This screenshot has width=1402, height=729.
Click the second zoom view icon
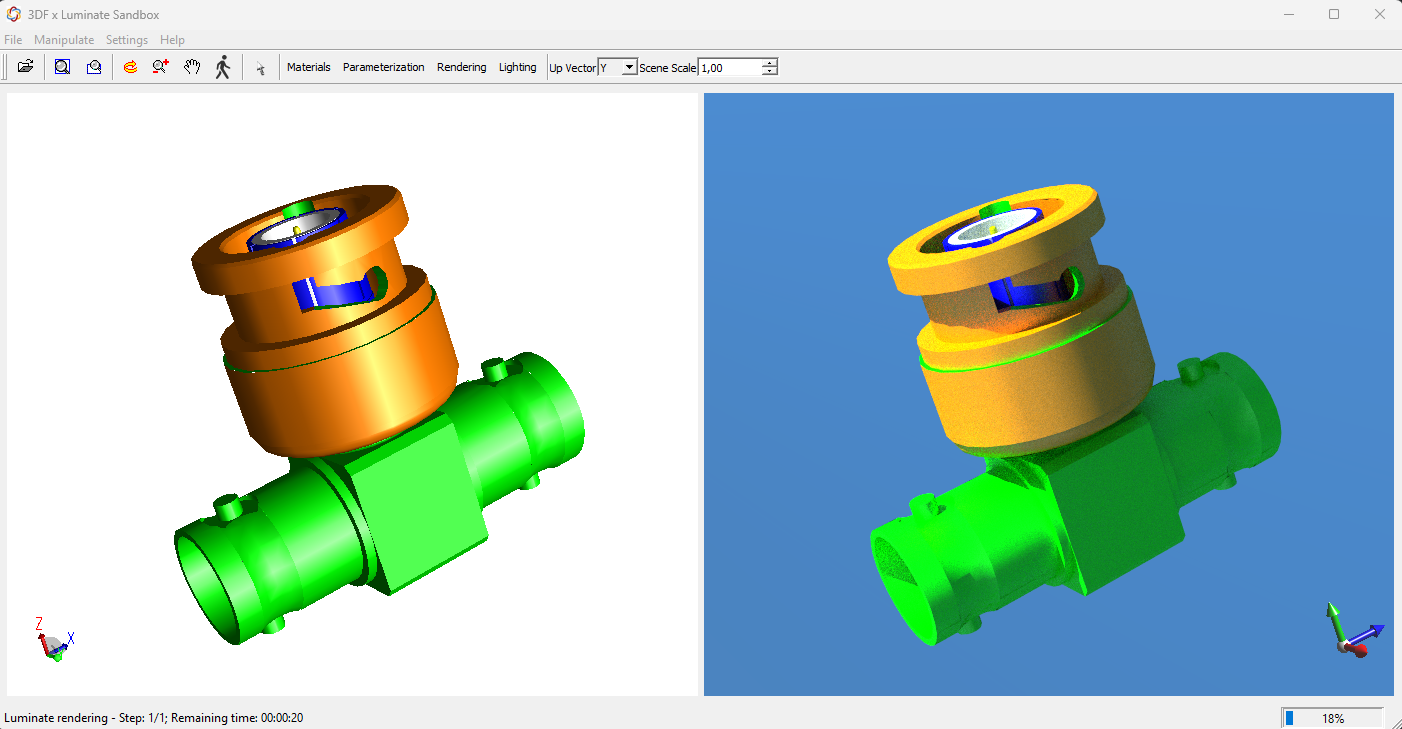point(93,67)
